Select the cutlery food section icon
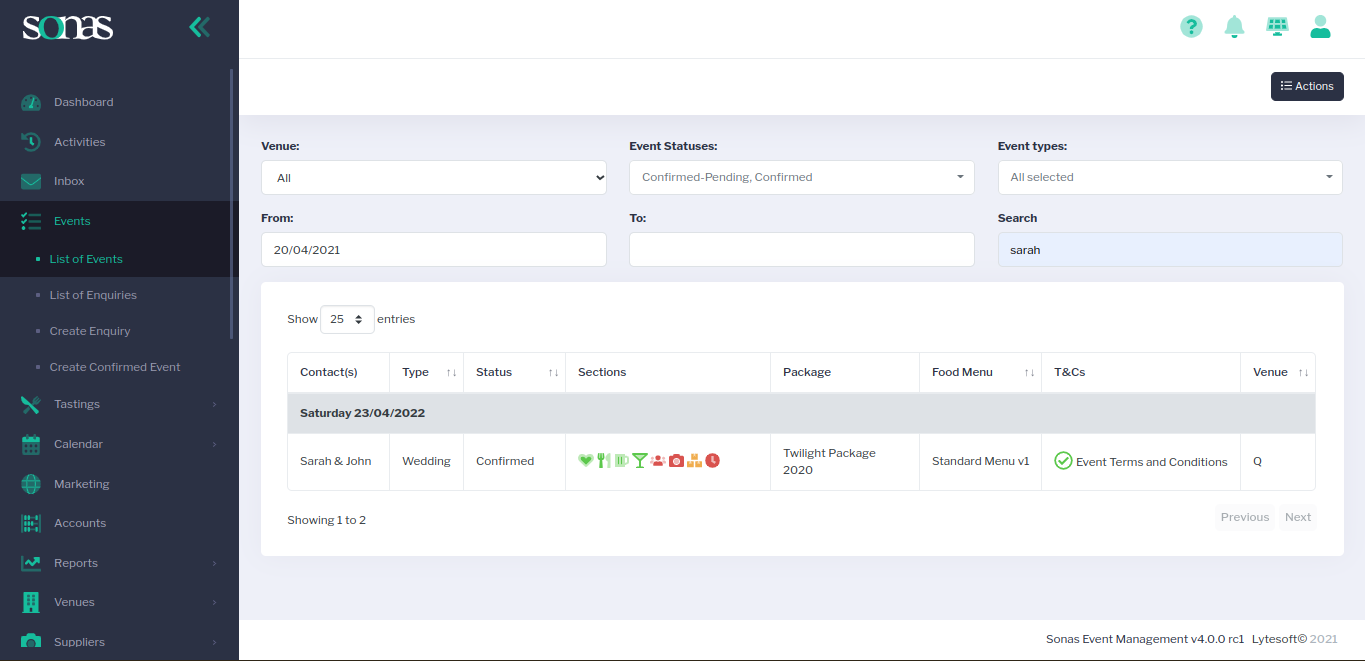1365x661 pixels. click(x=603, y=460)
